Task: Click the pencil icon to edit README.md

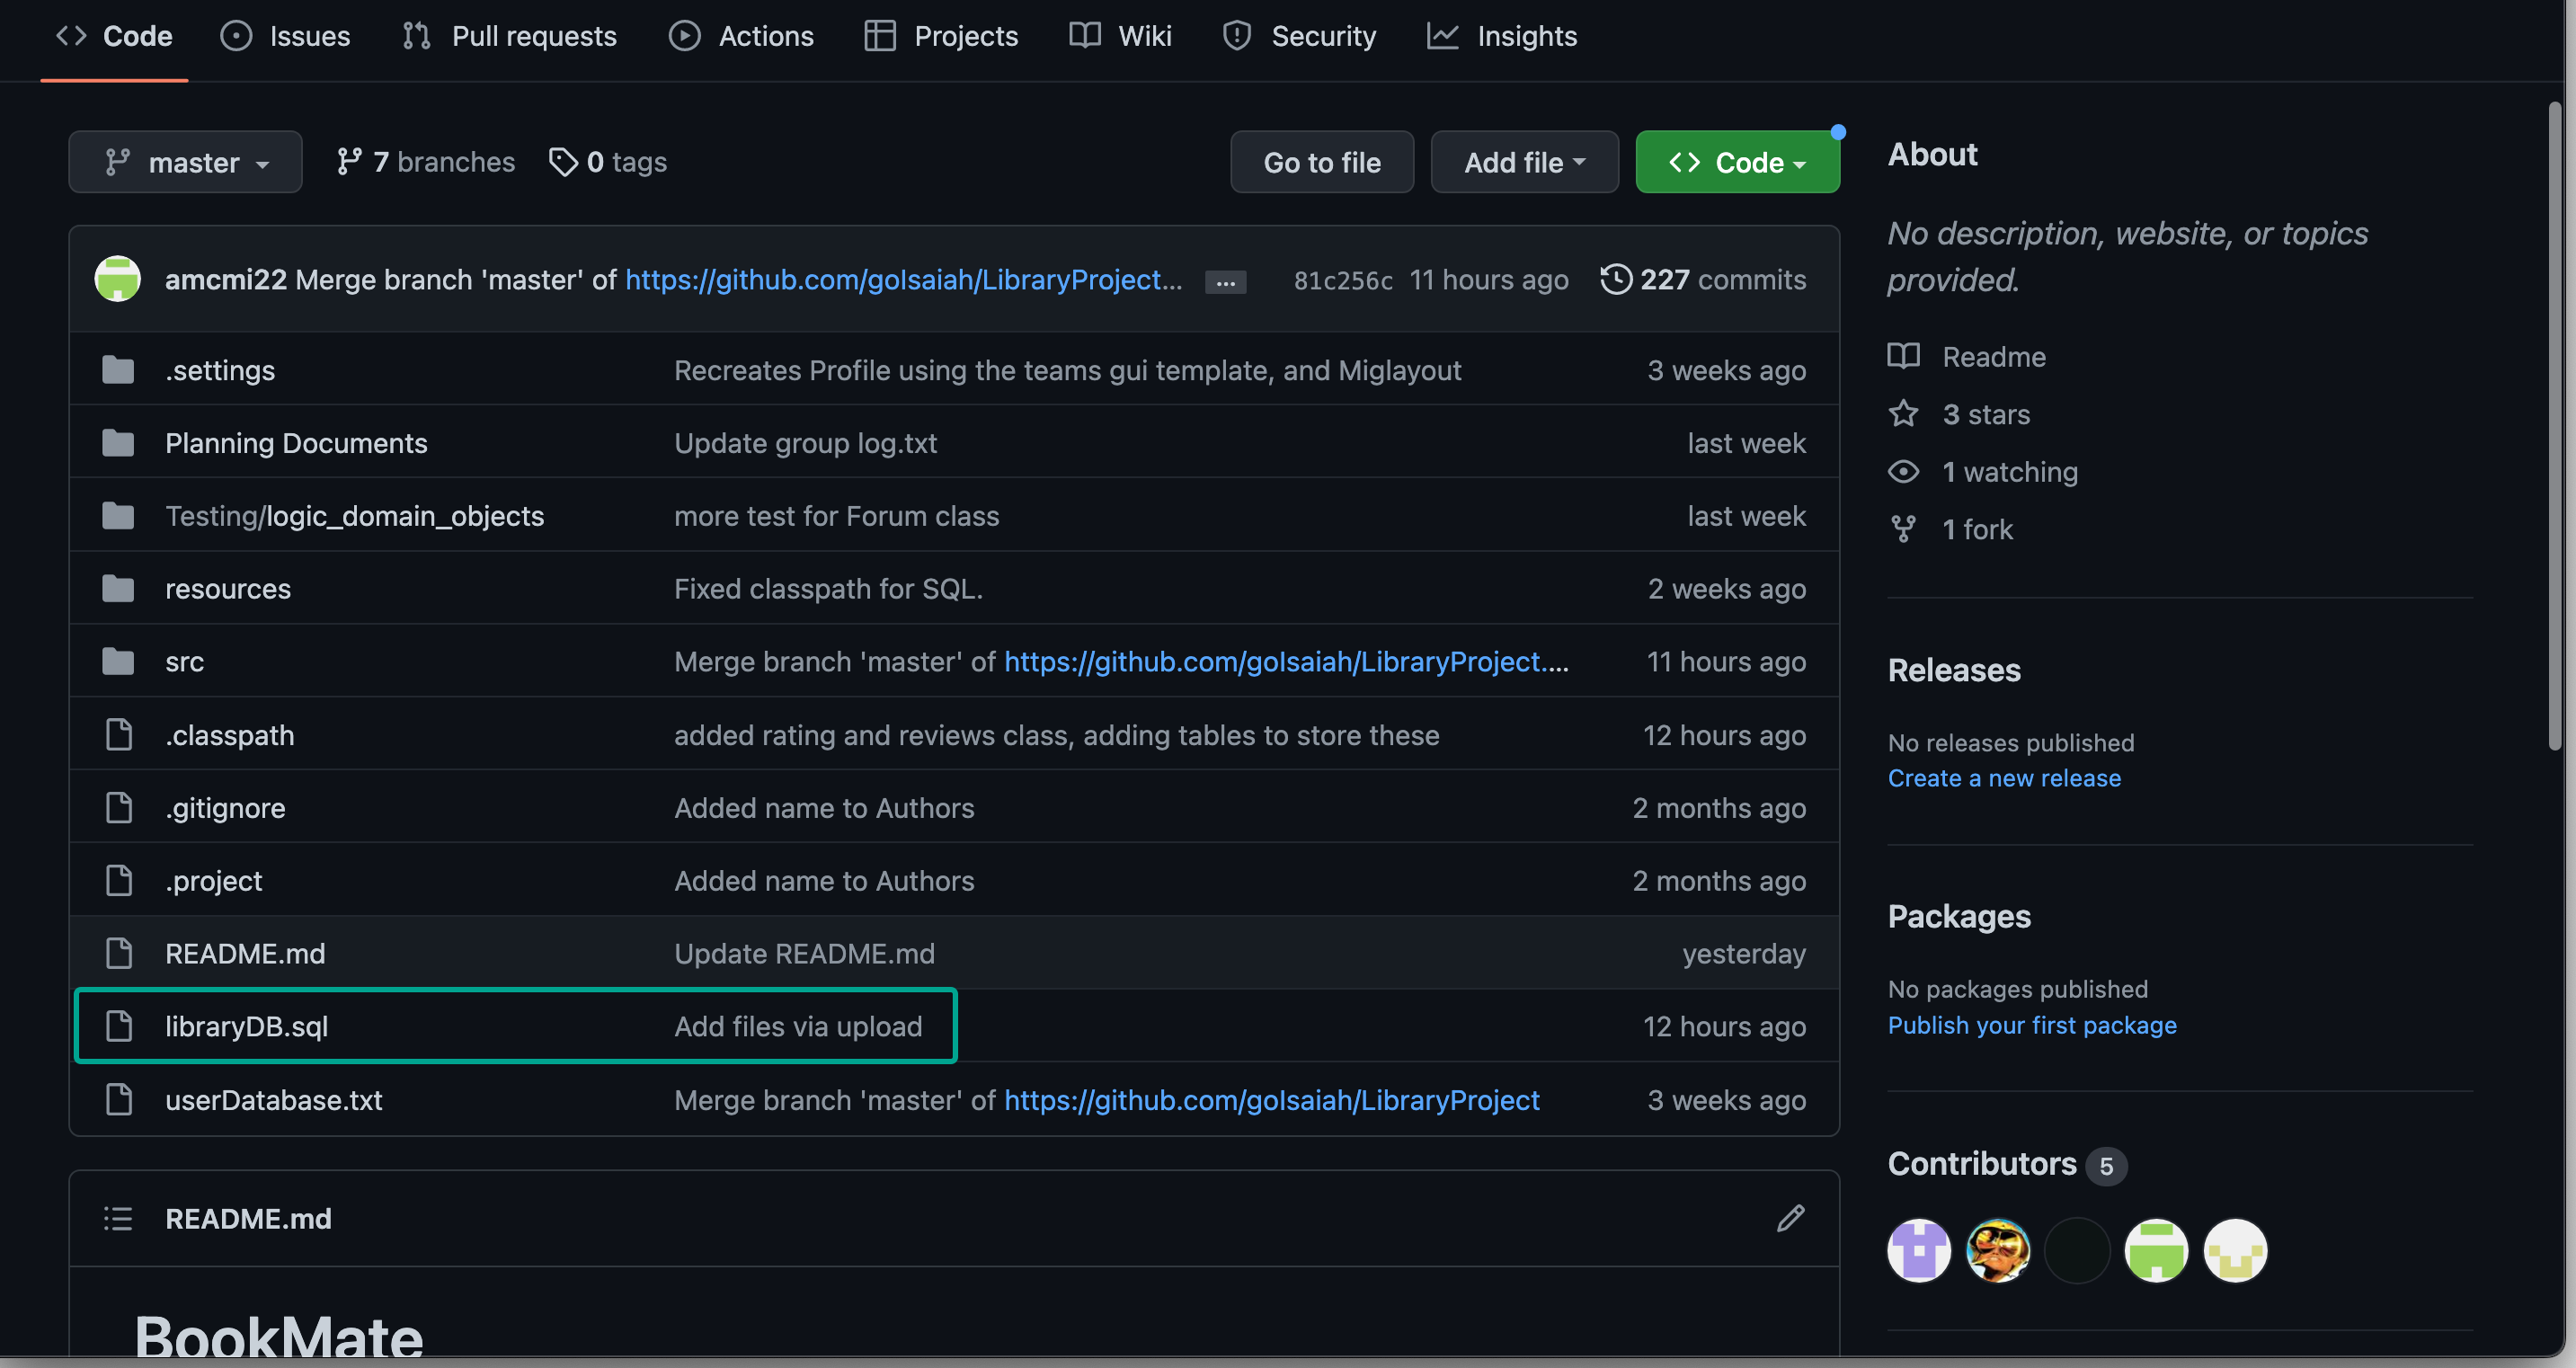Action: (x=1790, y=1218)
